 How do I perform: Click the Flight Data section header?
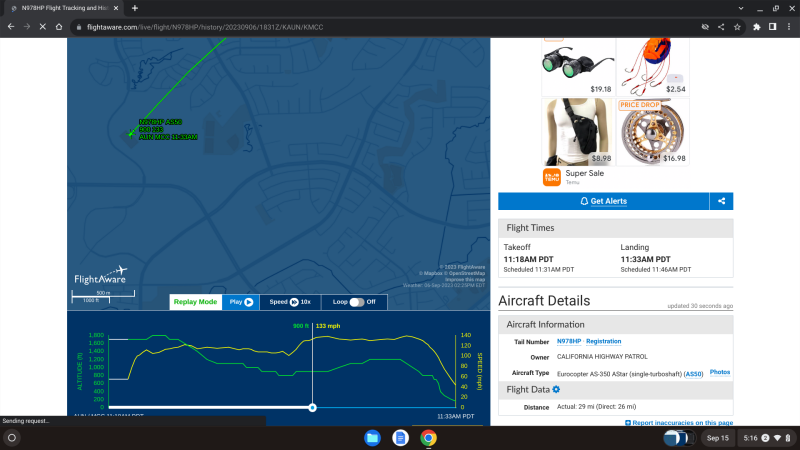coord(616,390)
